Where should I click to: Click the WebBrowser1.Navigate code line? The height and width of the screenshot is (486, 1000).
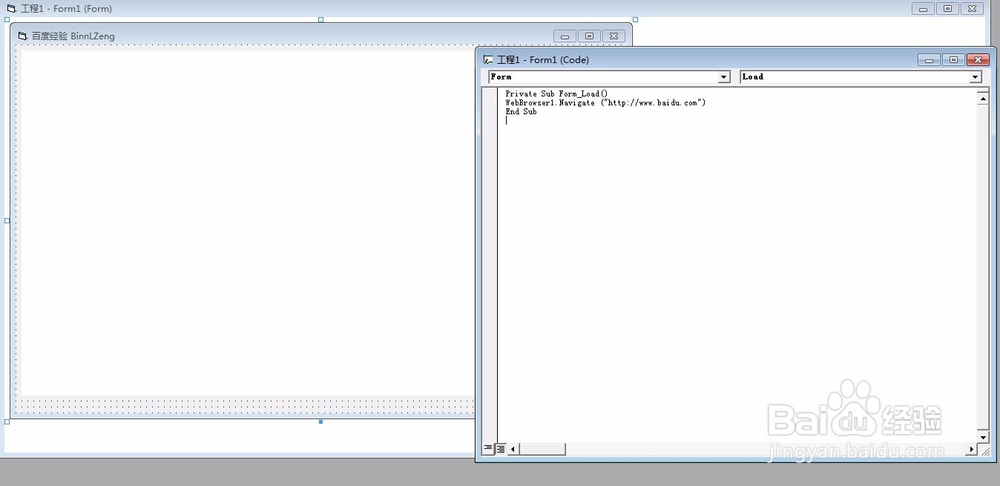(606, 103)
